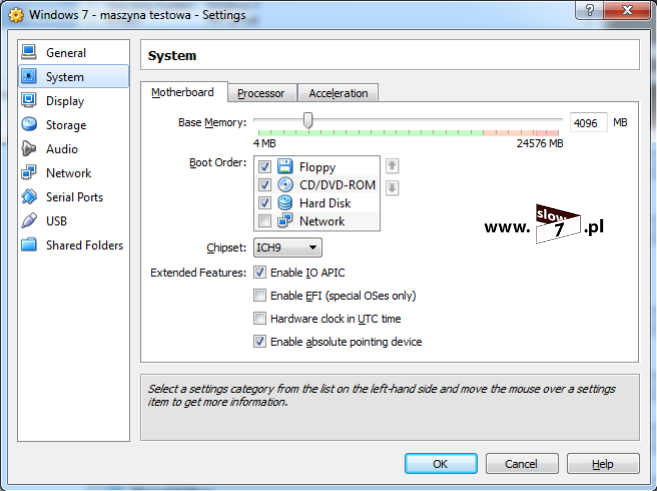Select the System chip icon

(29, 76)
